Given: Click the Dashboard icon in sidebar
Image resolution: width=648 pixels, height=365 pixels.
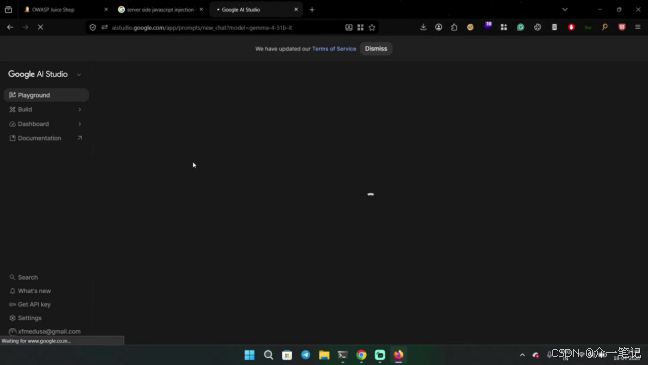Looking at the screenshot, I should click(x=12, y=124).
